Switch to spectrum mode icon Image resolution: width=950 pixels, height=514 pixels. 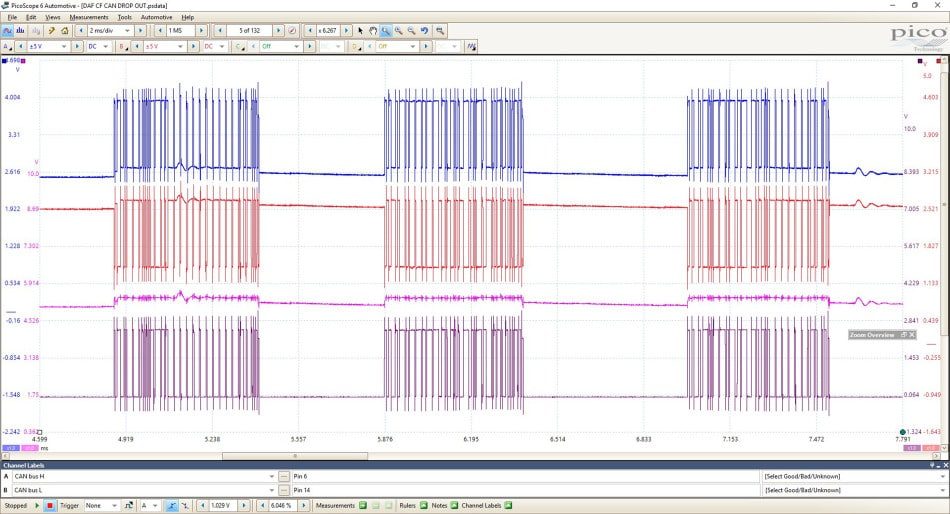coord(21,30)
